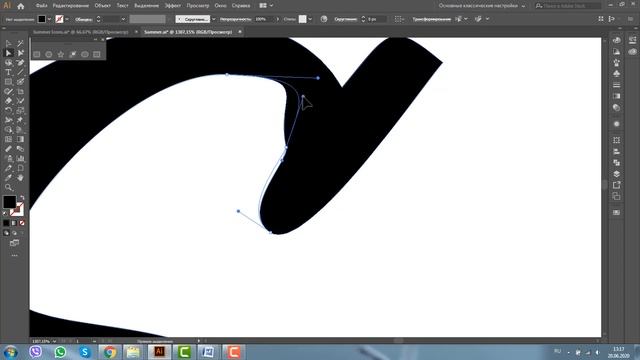Enable Draw Normal mode
Screen dimensions: 640x360
coord(6,233)
